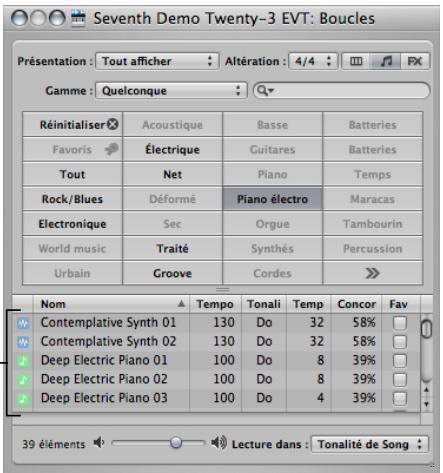Image resolution: width=443 pixels, height=473 pixels.
Task: Click the scrollbar up arrow
Action: click(426, 390)
